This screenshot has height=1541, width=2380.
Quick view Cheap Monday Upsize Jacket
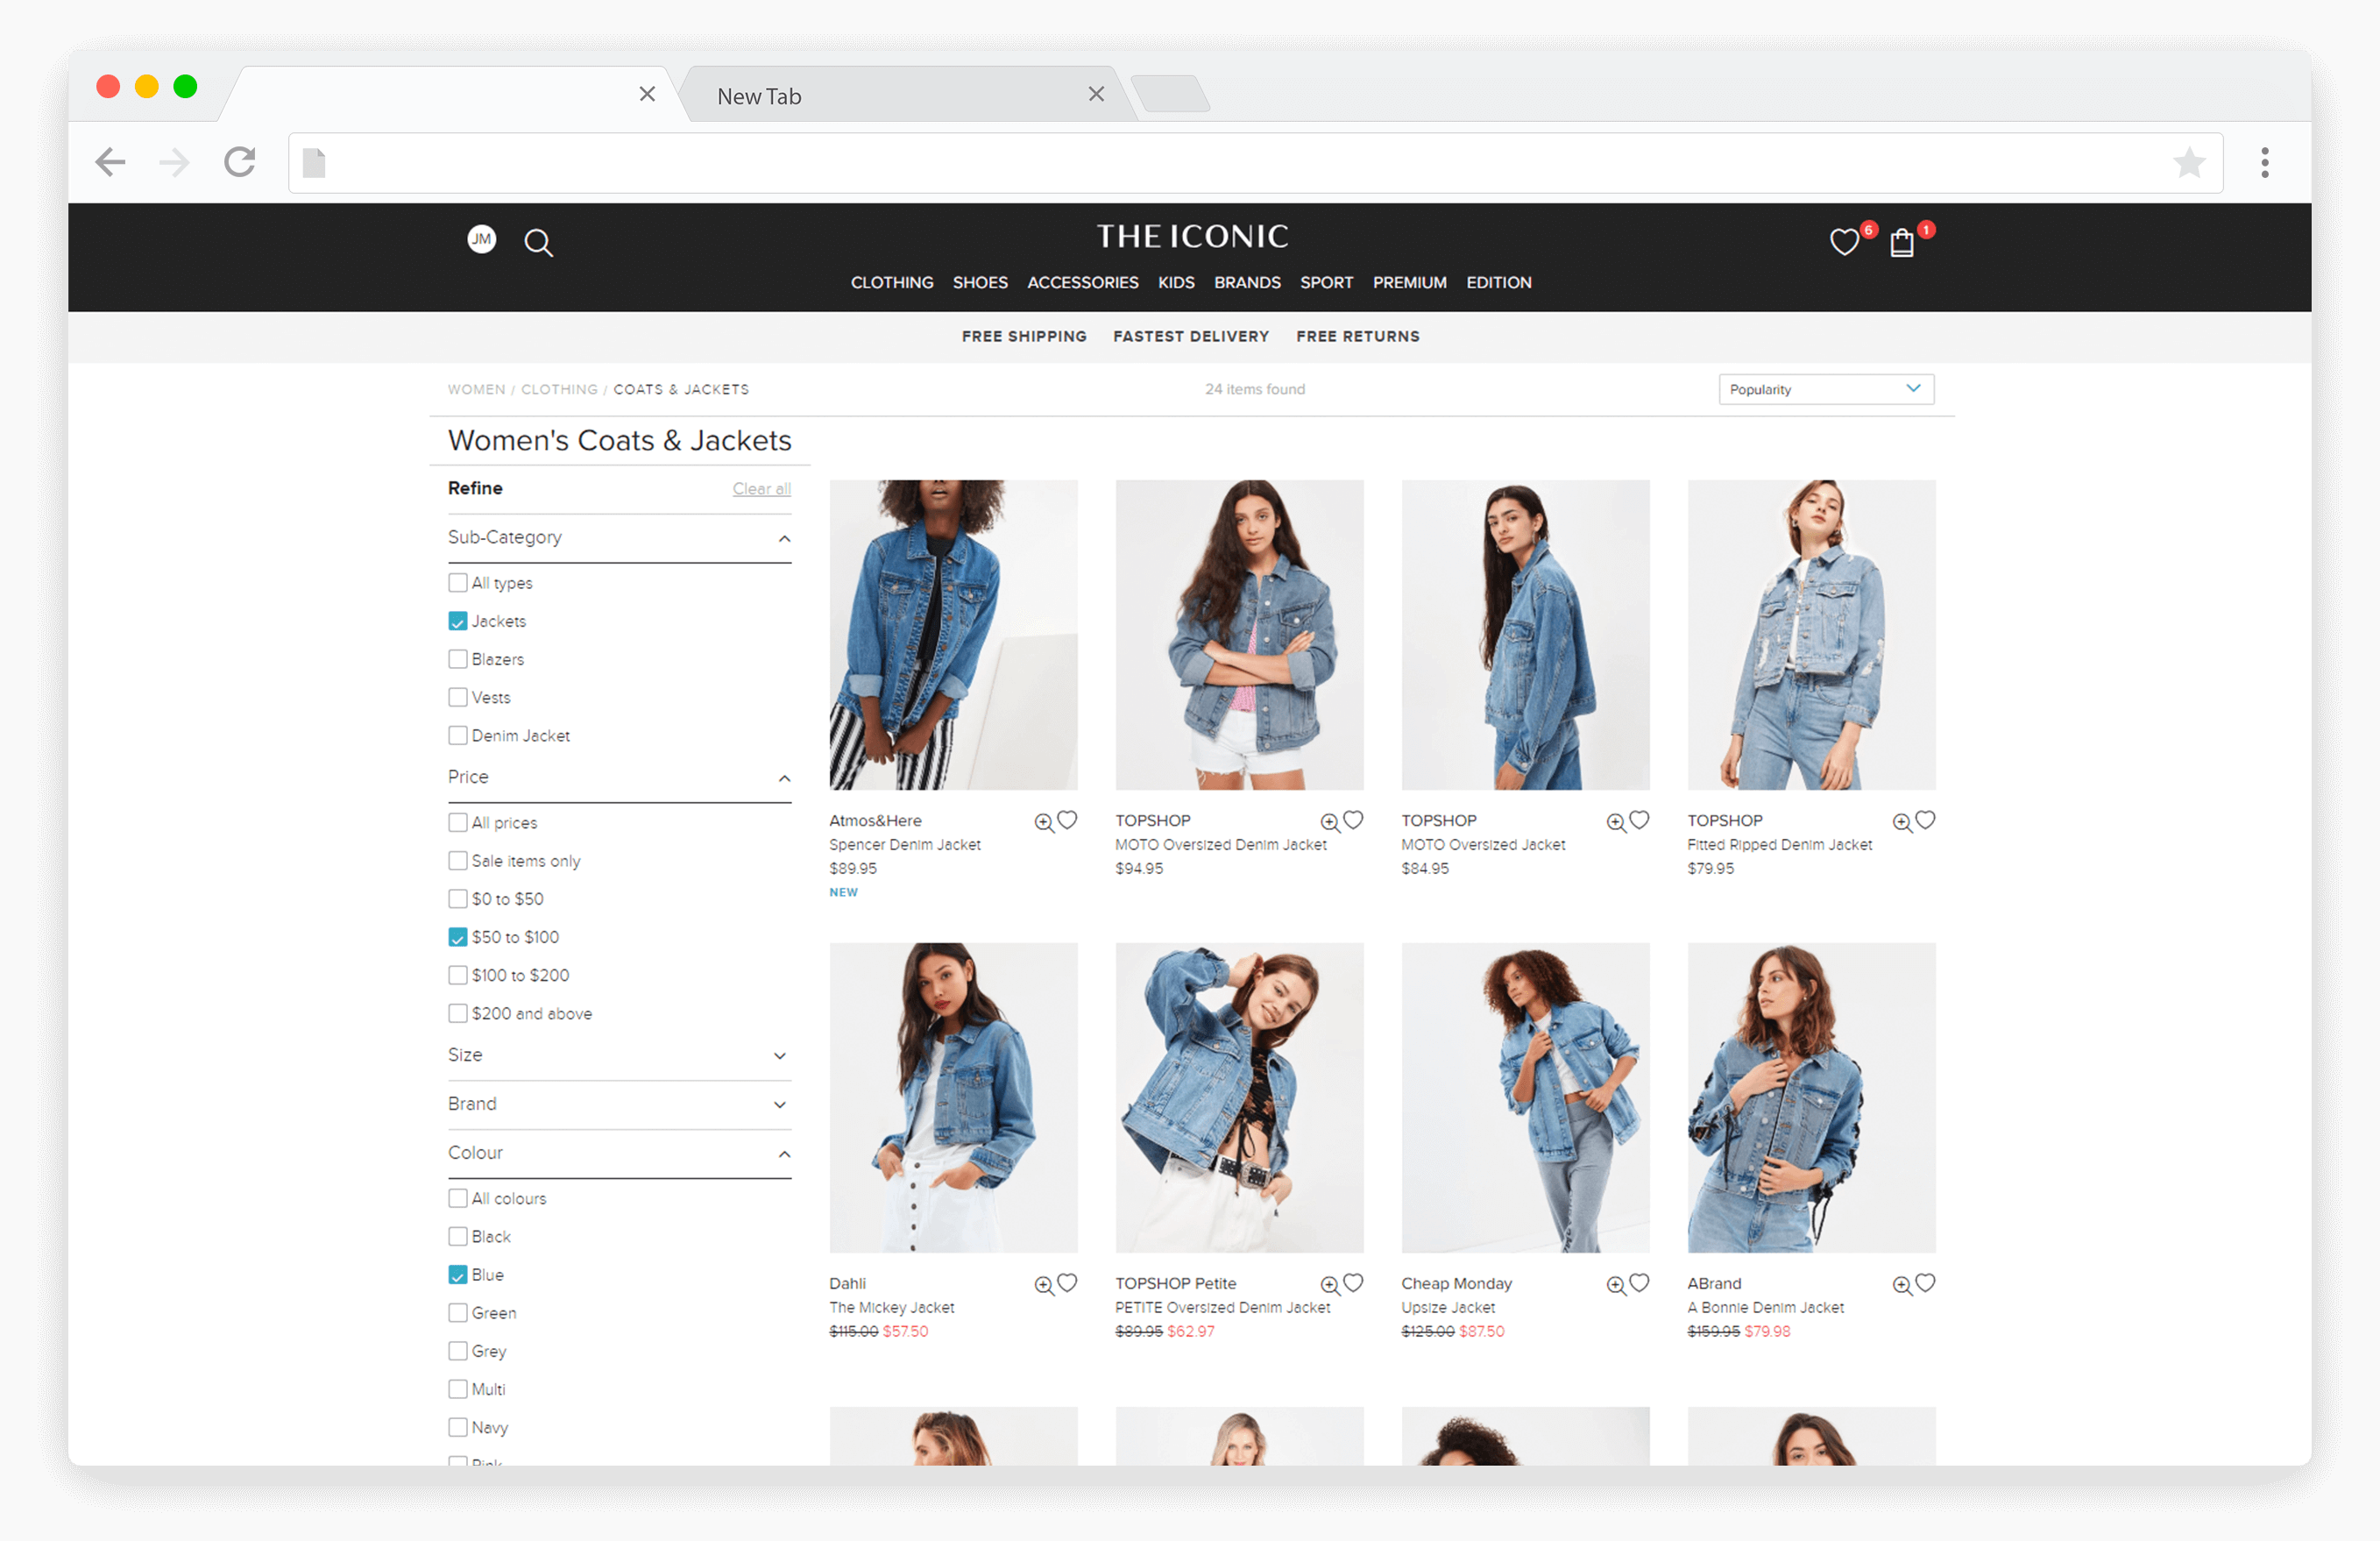pos(1616,1285)
